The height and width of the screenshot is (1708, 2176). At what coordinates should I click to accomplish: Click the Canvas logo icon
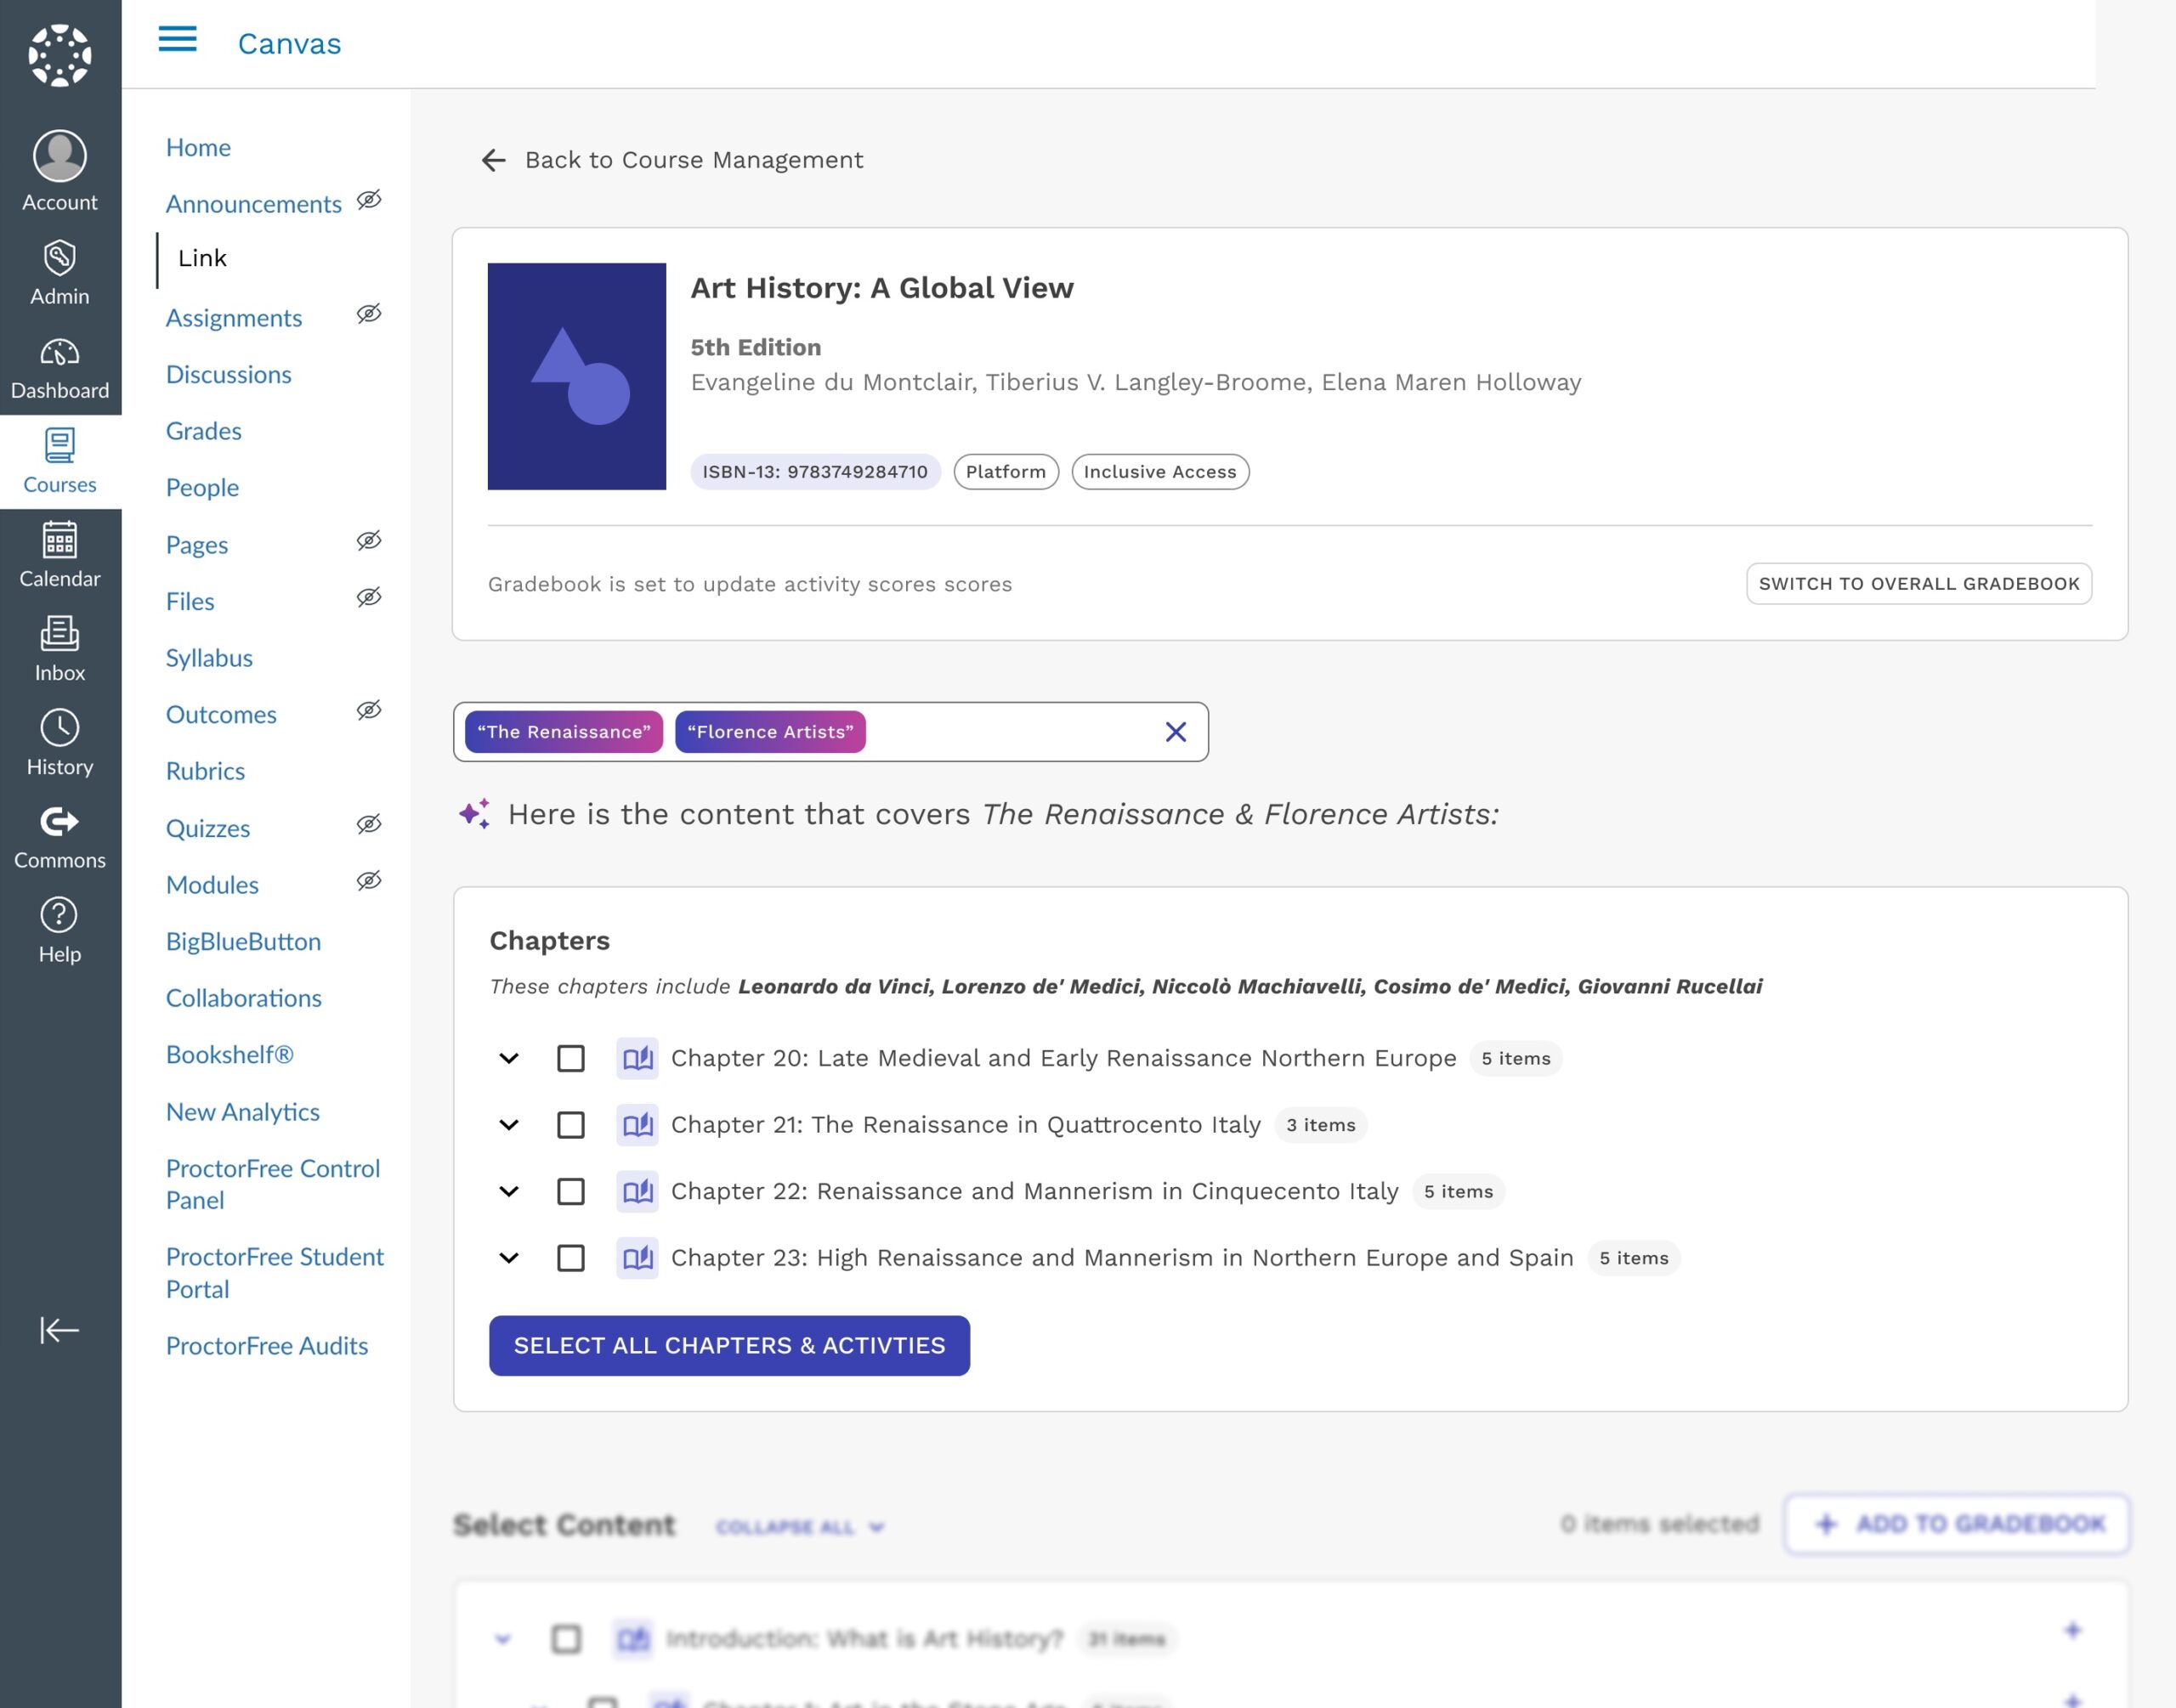[x=60, y=55]
